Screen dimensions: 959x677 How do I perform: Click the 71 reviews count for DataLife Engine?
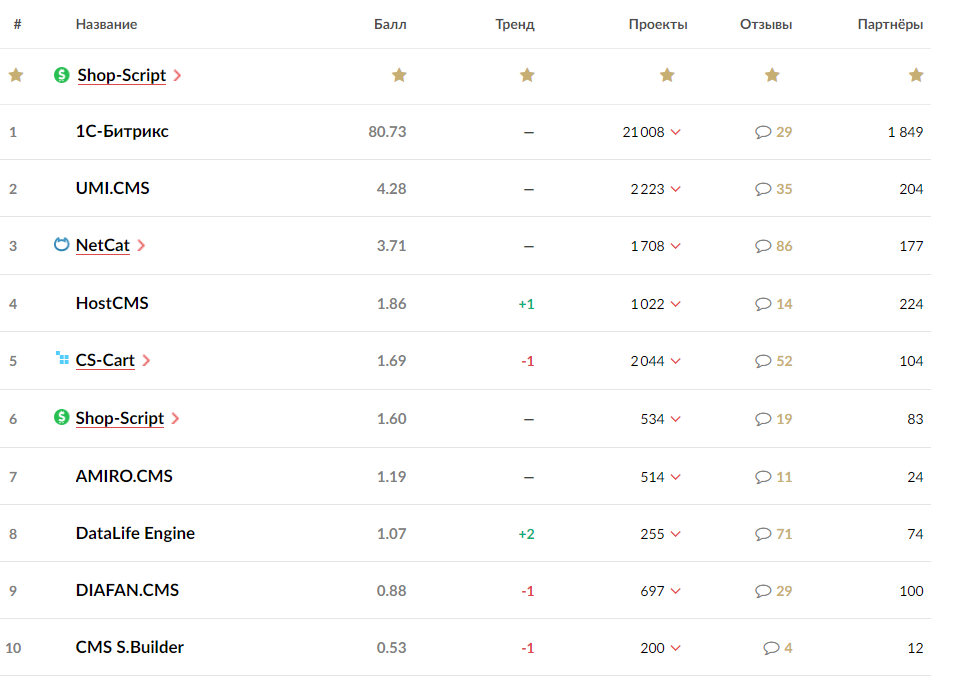coord(784,534)
